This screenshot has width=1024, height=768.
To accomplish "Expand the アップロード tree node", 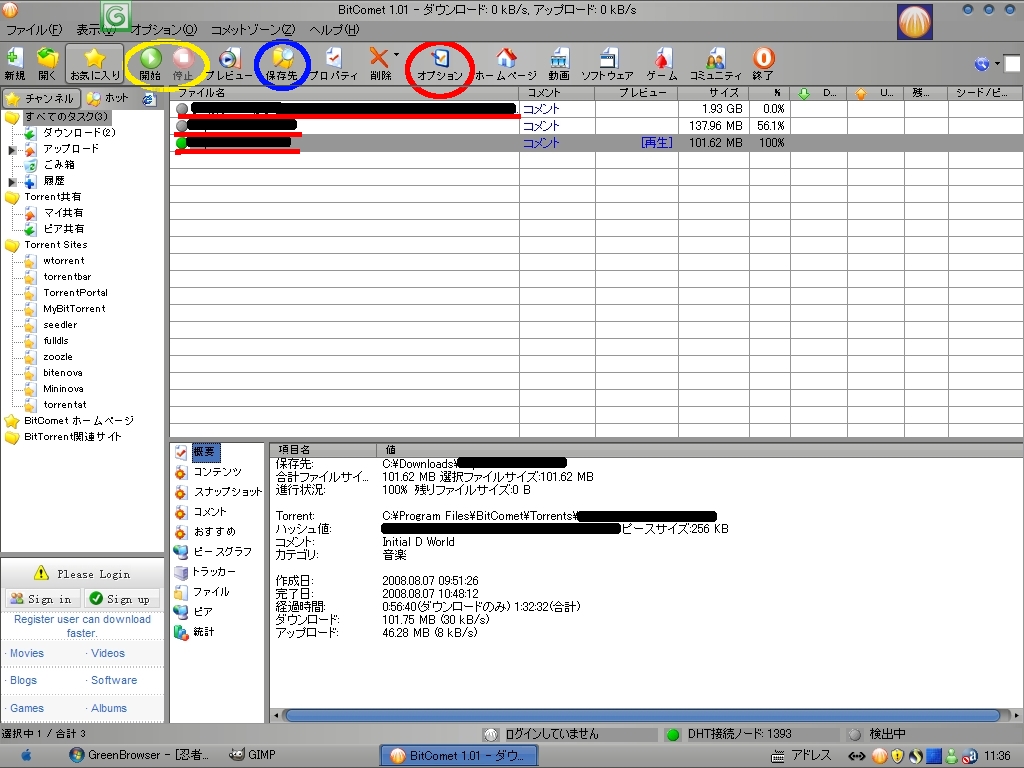I will point(11,150).
